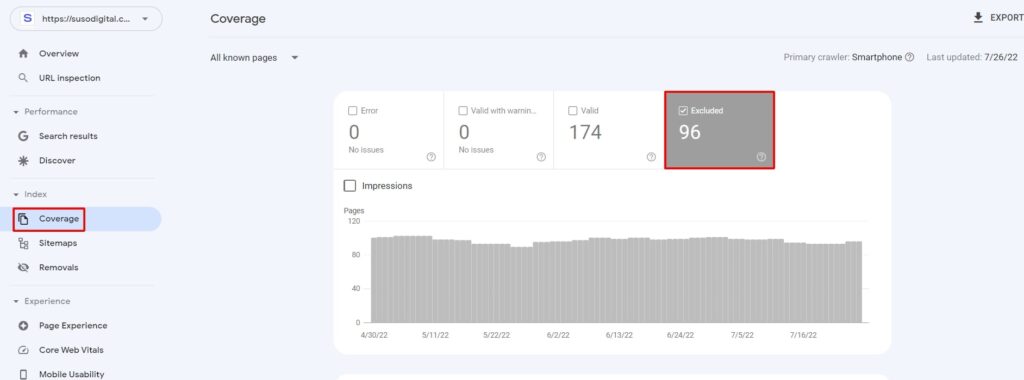Open the All known pages dropdown
The height and width of the screenshot is (380, 1024).
point(254,57)
